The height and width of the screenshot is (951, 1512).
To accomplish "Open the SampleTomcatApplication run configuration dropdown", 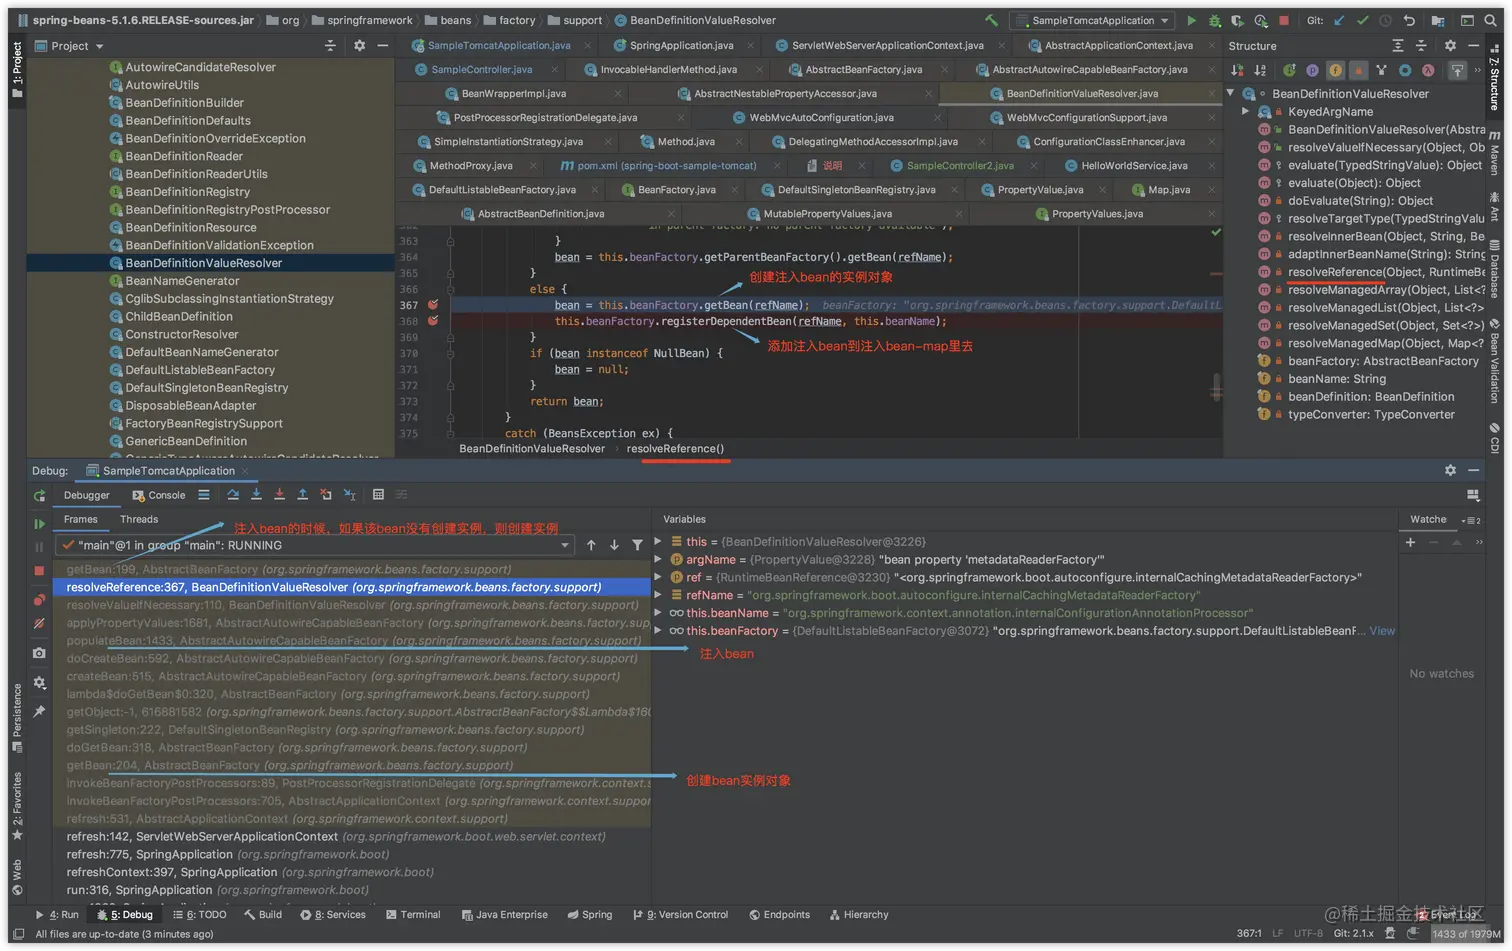I will point(1091,20).
